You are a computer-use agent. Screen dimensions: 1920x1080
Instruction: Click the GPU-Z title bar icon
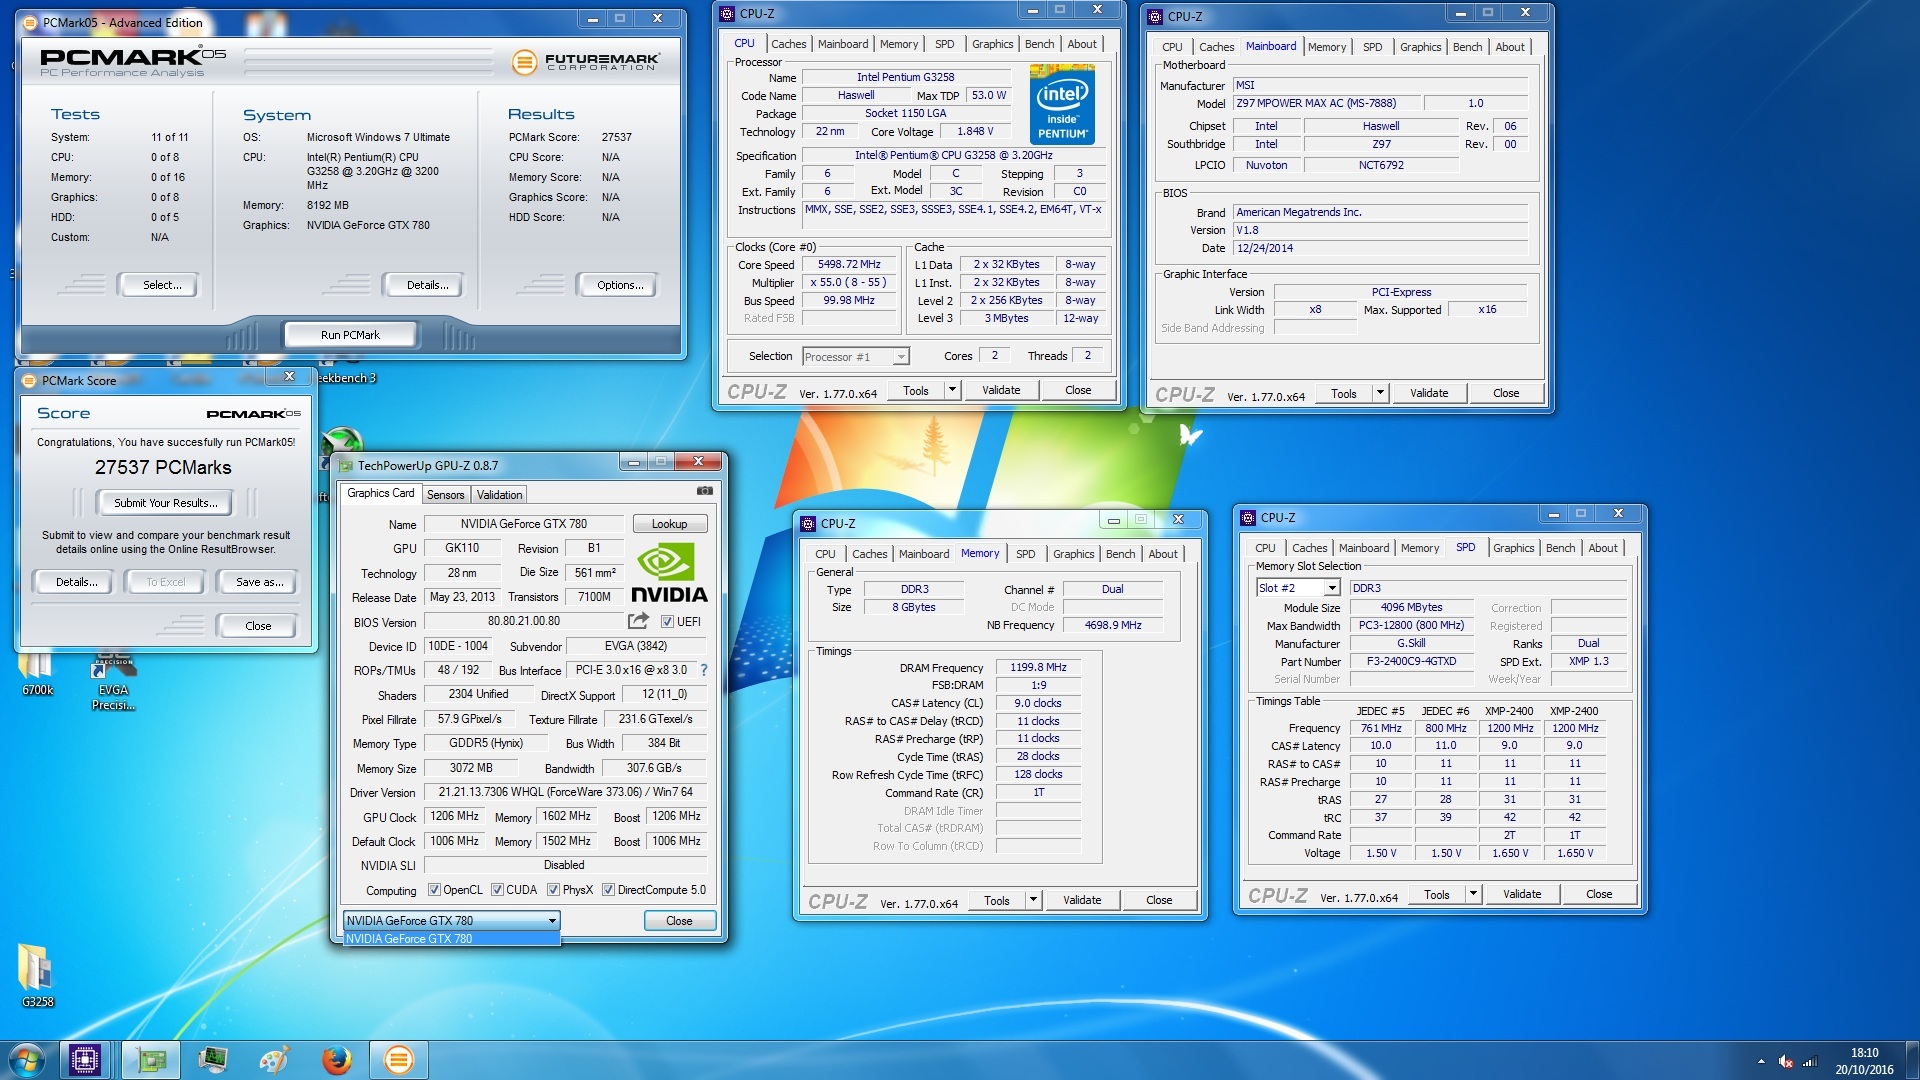tap(346, 465)
